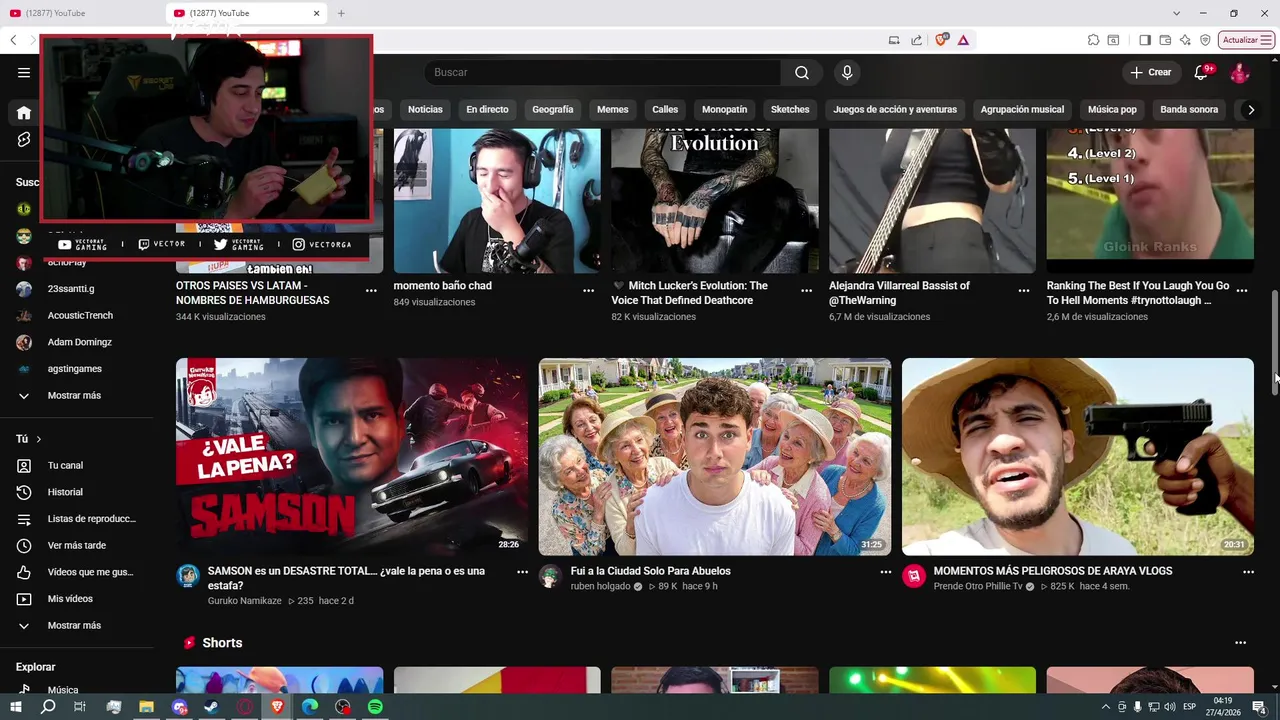Image resolution: width=1280 pixels, height=720 pixels.
Task: Open options for Fui a la Ciudad video
Action: (885, 572)
